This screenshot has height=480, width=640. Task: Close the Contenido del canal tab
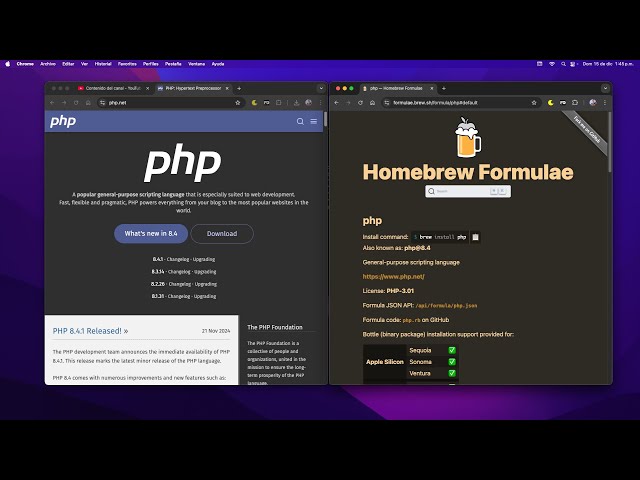pos(147,88)
